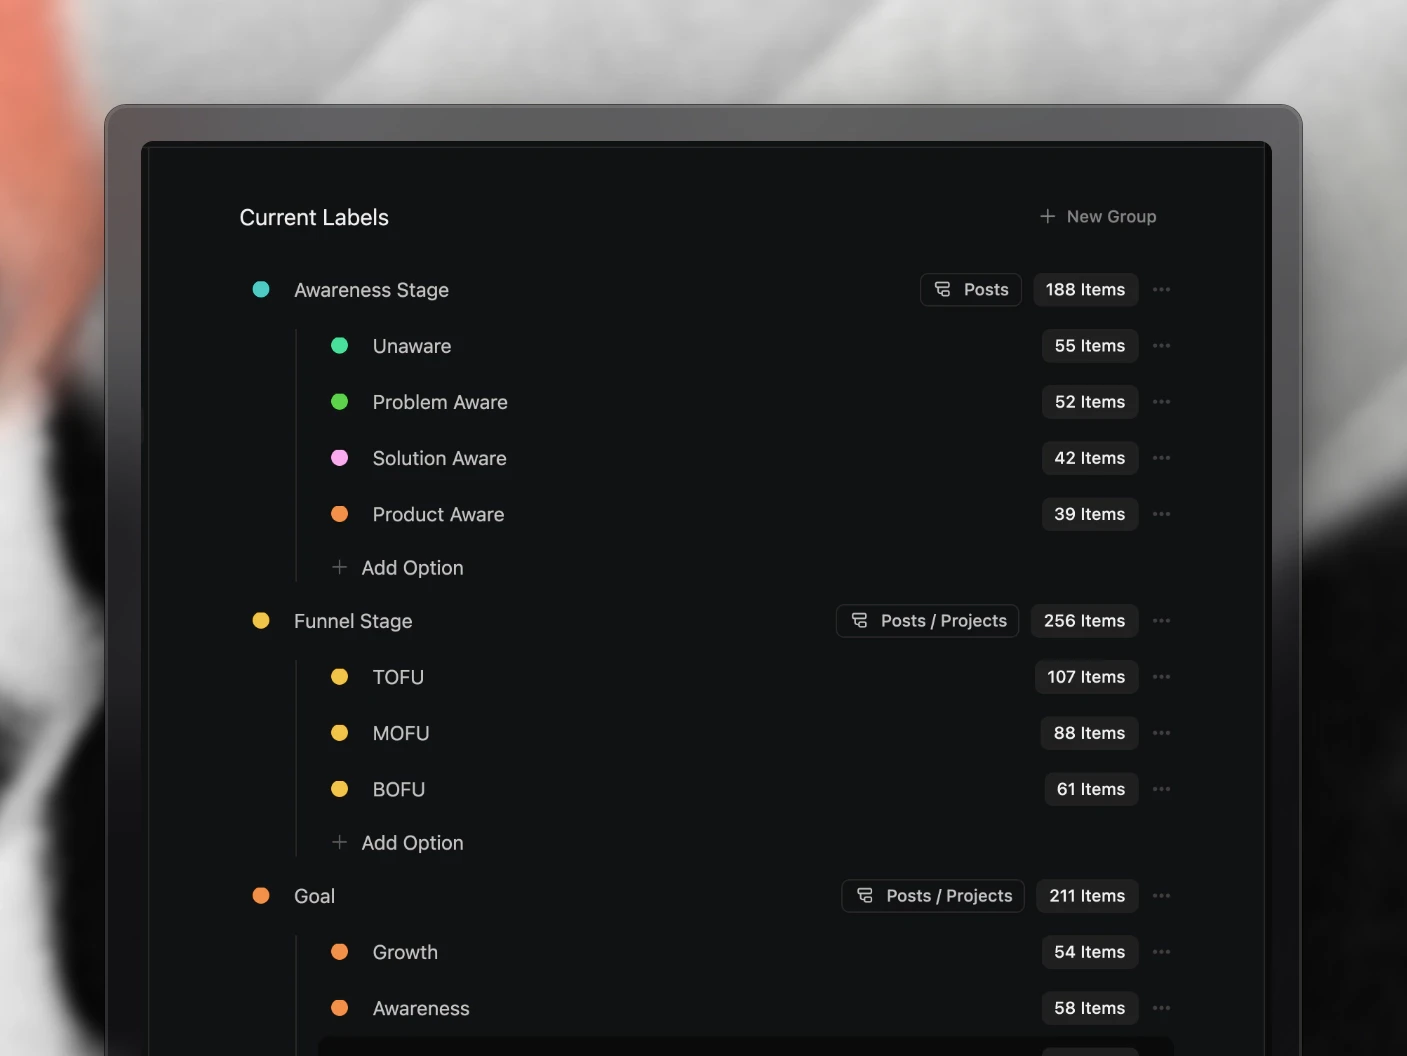Click the 188 Items count badge
This screenshot has width=1407, height=1056.
click(x=1086, y=290)
